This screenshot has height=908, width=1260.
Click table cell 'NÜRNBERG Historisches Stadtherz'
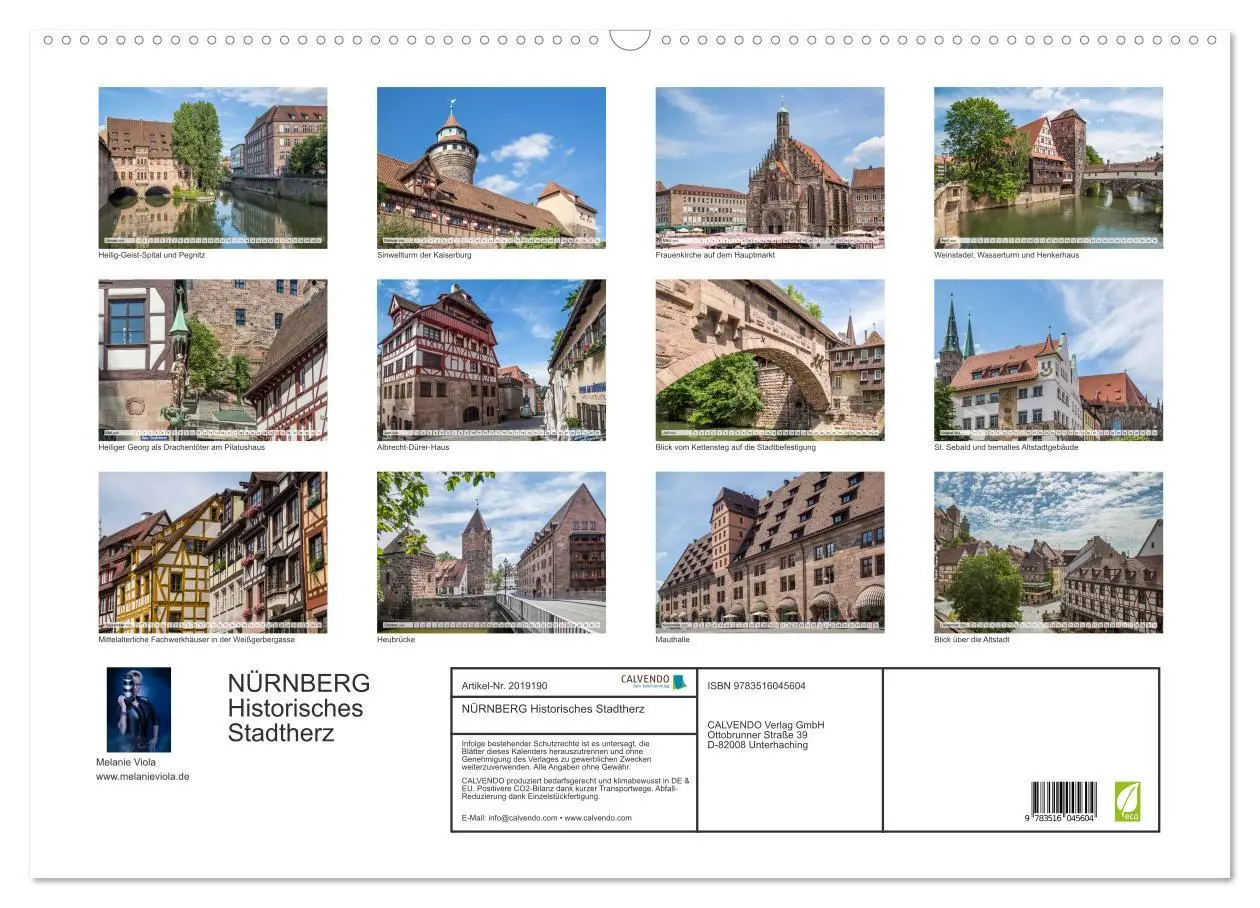[574, 709]
